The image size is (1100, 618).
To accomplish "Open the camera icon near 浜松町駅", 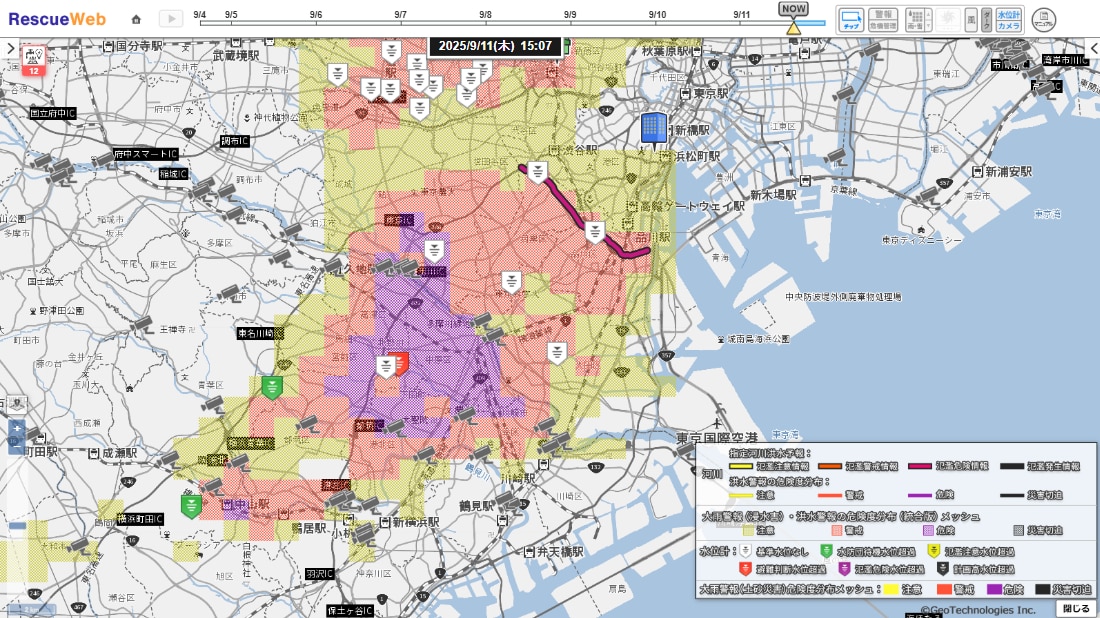I will point(836,156).
